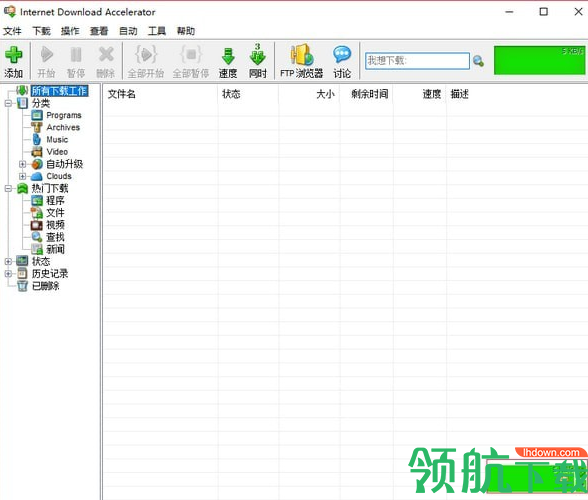Open the 自动 menu
This screenshot has height=500, width=588.
(128, 31)
